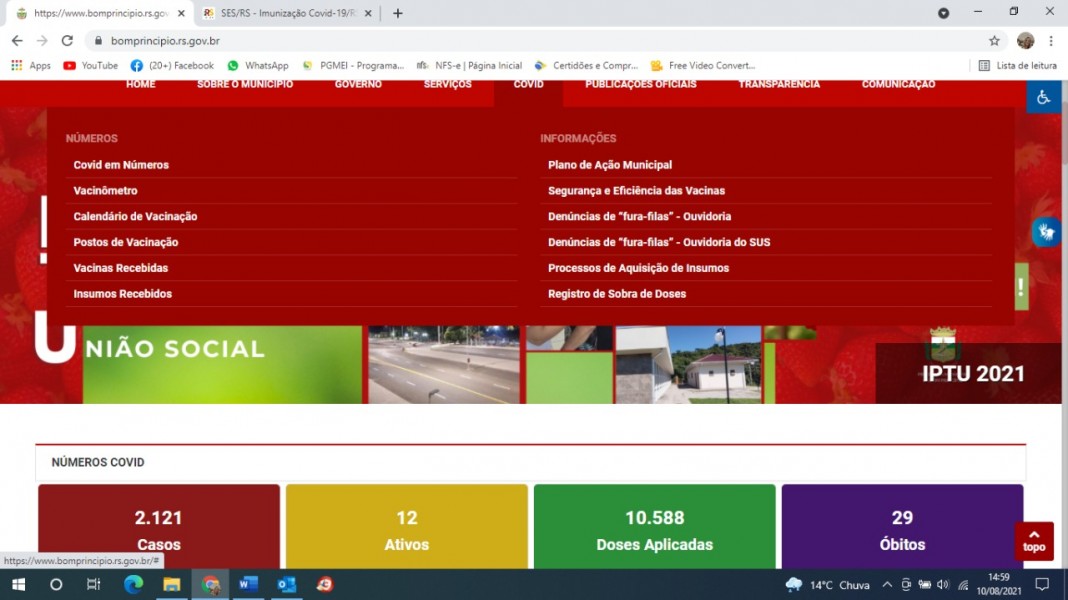The image size is (1068, 600).
Task: Expand the SERVIÇOS navigation menu
Action: (x=447, y=85)
